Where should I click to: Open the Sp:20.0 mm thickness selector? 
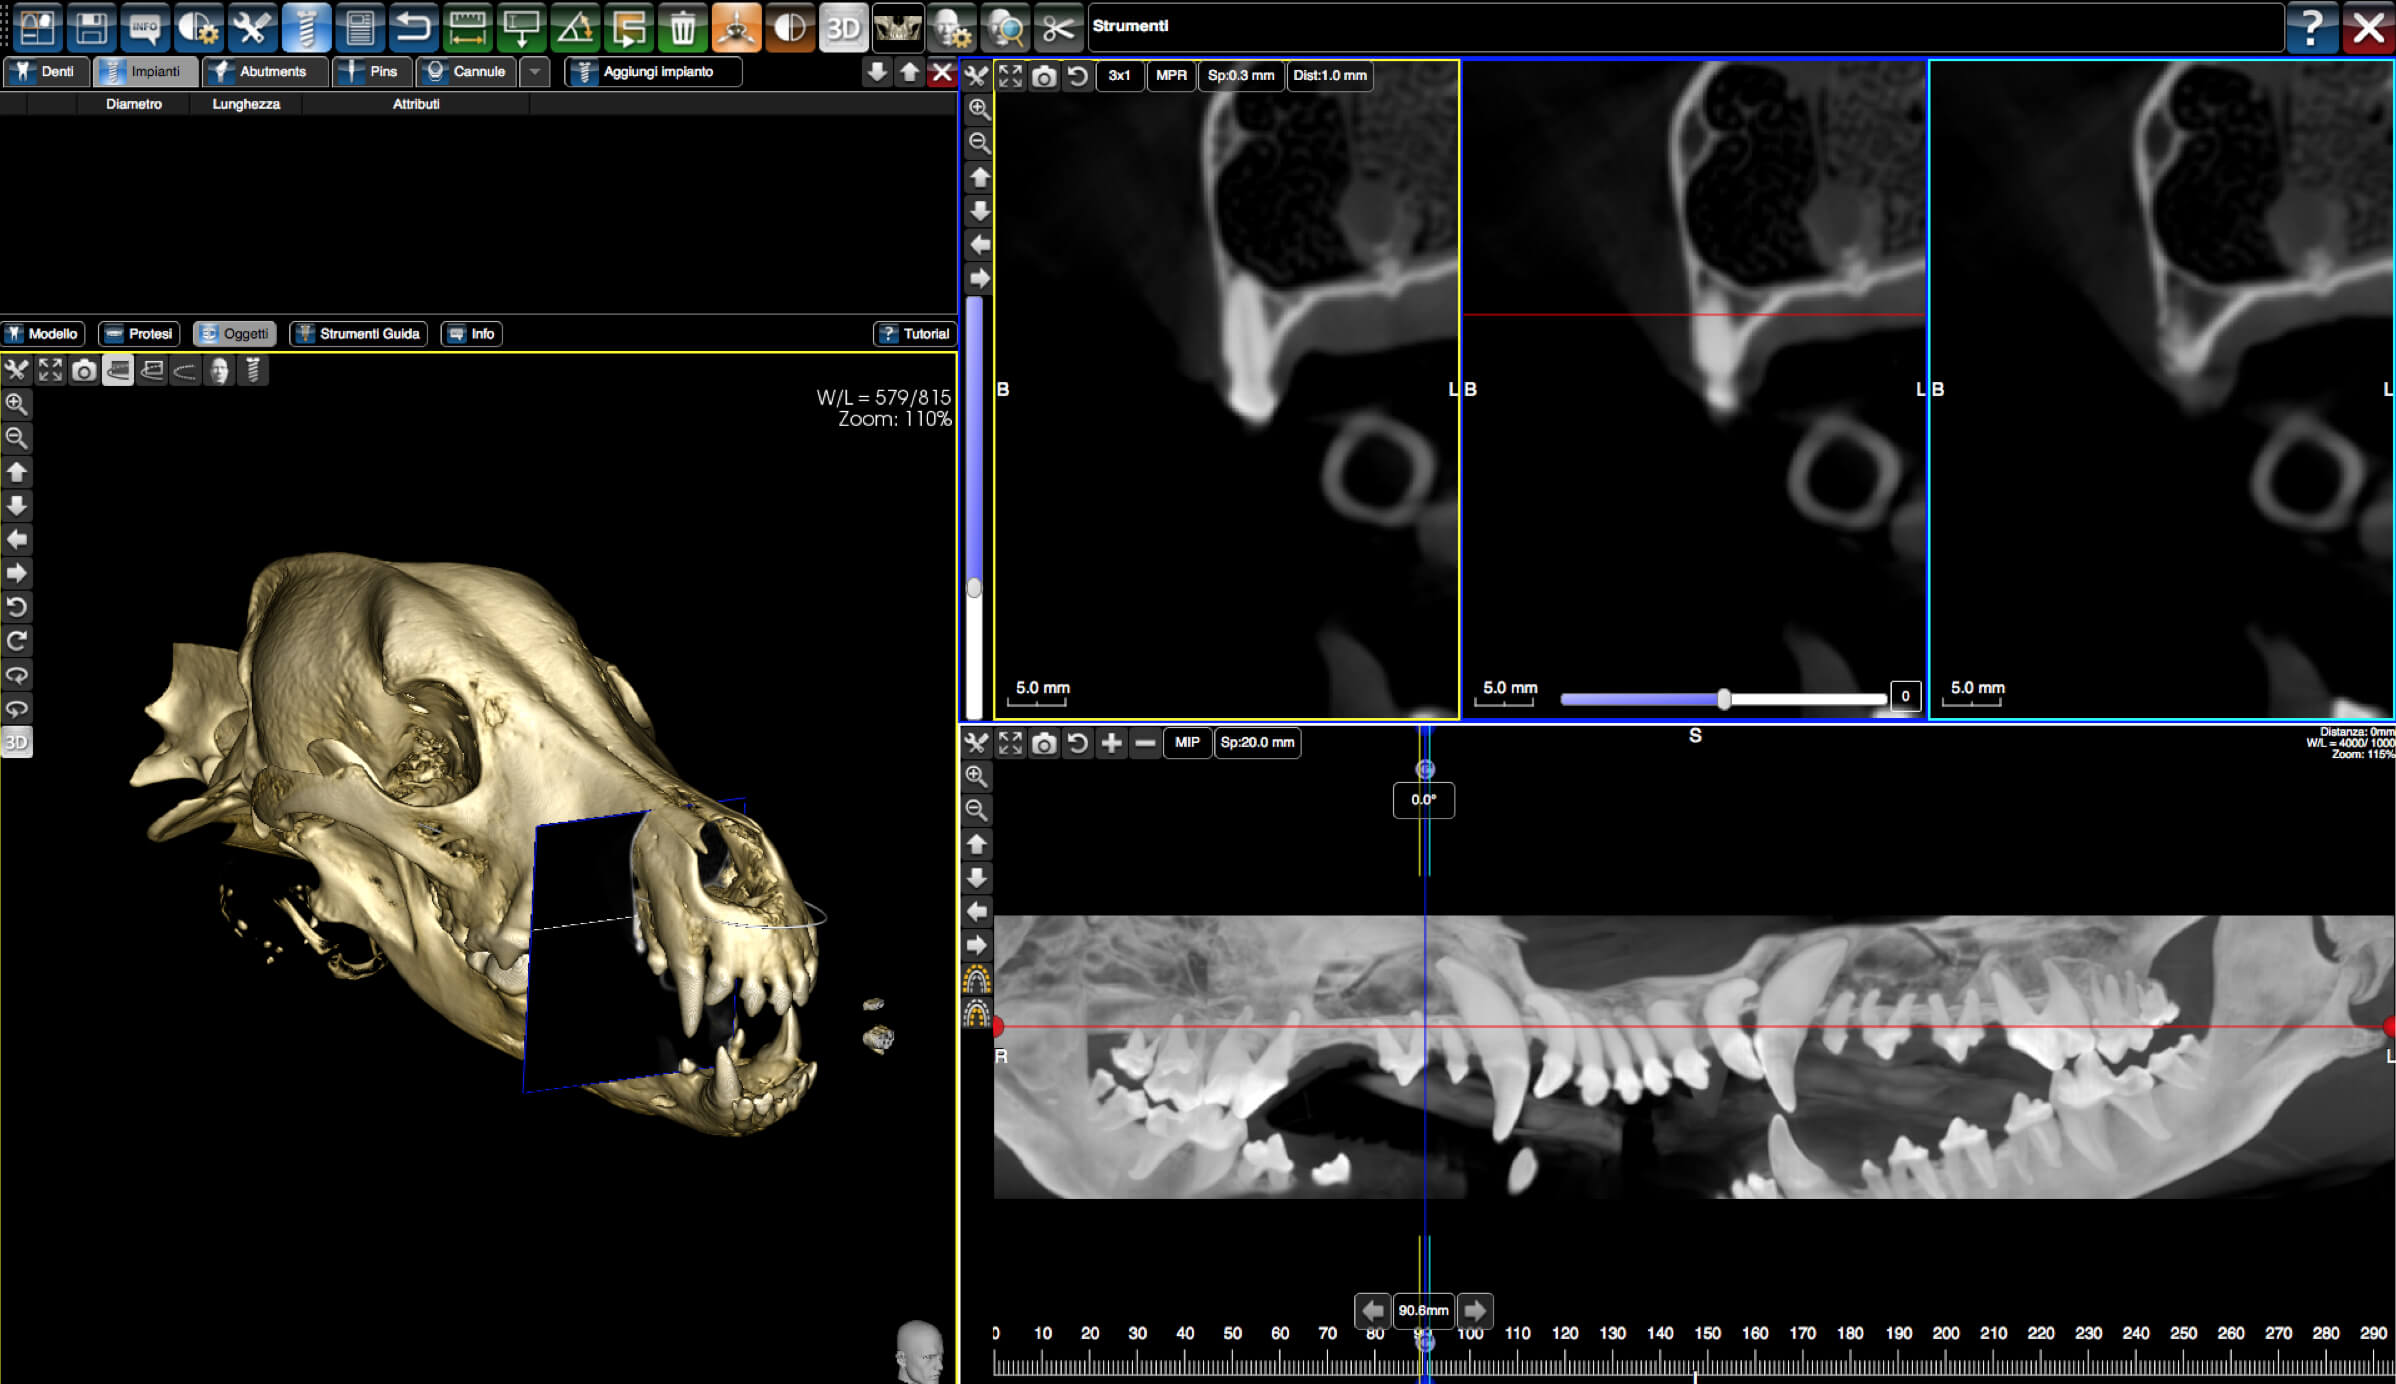1257,743
